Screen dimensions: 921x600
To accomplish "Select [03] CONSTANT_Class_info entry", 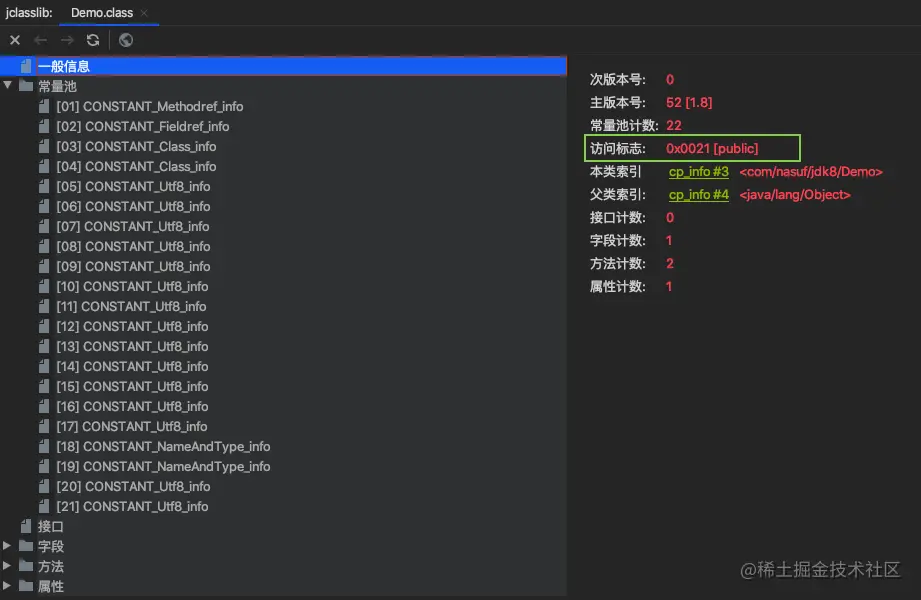I will [x=136, y=146].
